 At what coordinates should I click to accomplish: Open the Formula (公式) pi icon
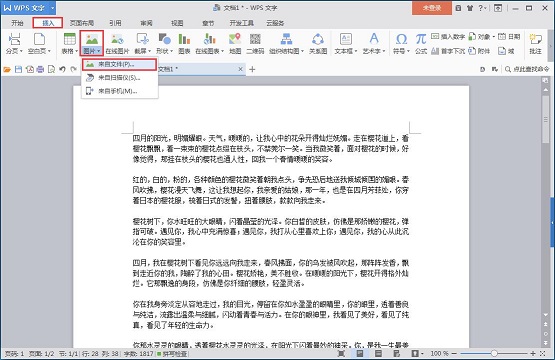421,44
